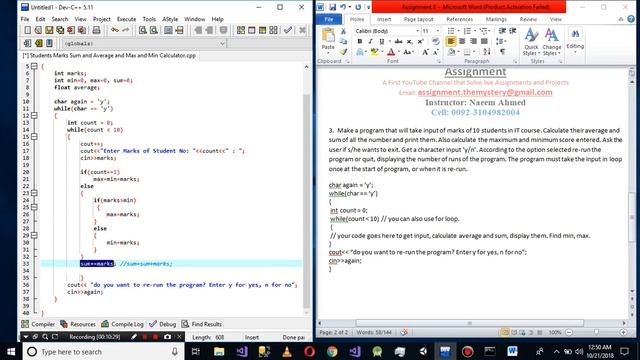Click the Grow Font icon in Word

tap(425, 52)
